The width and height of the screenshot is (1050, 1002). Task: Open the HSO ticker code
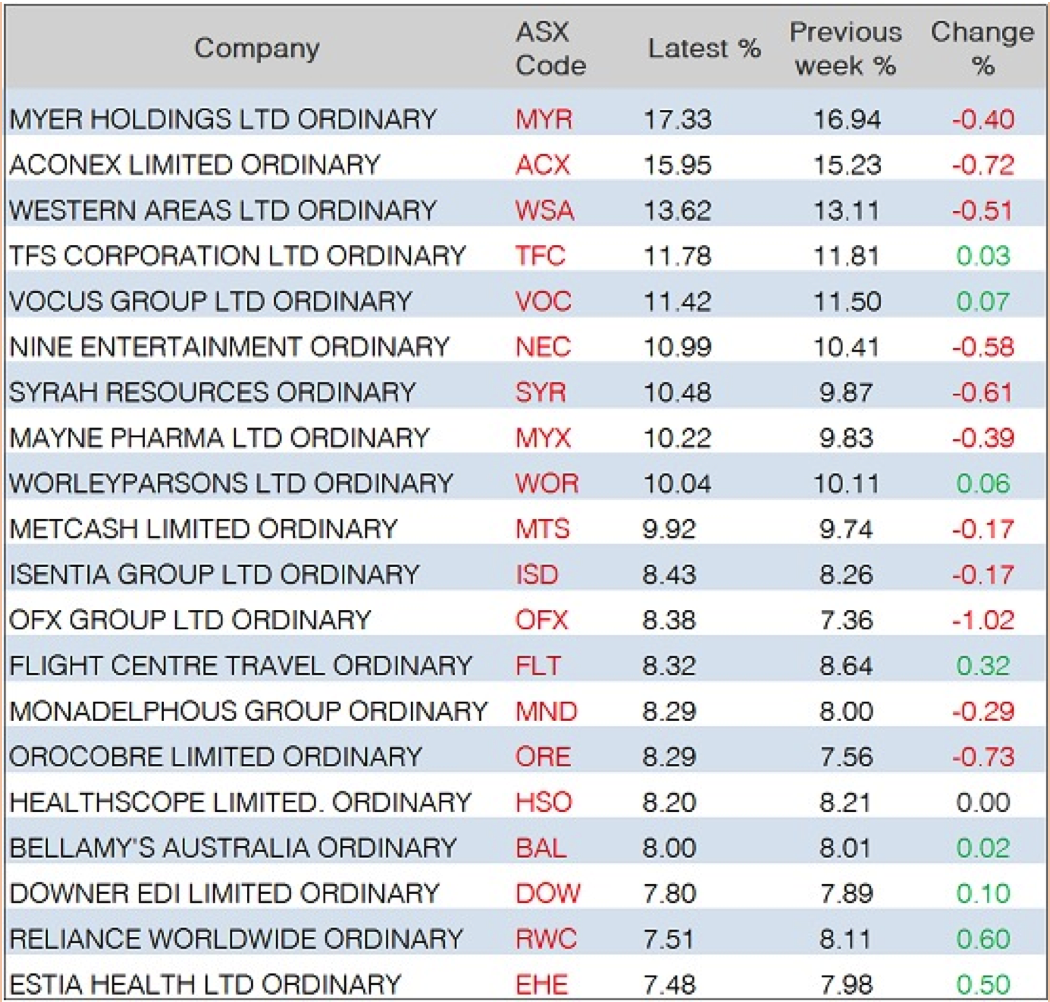[541, 802]
